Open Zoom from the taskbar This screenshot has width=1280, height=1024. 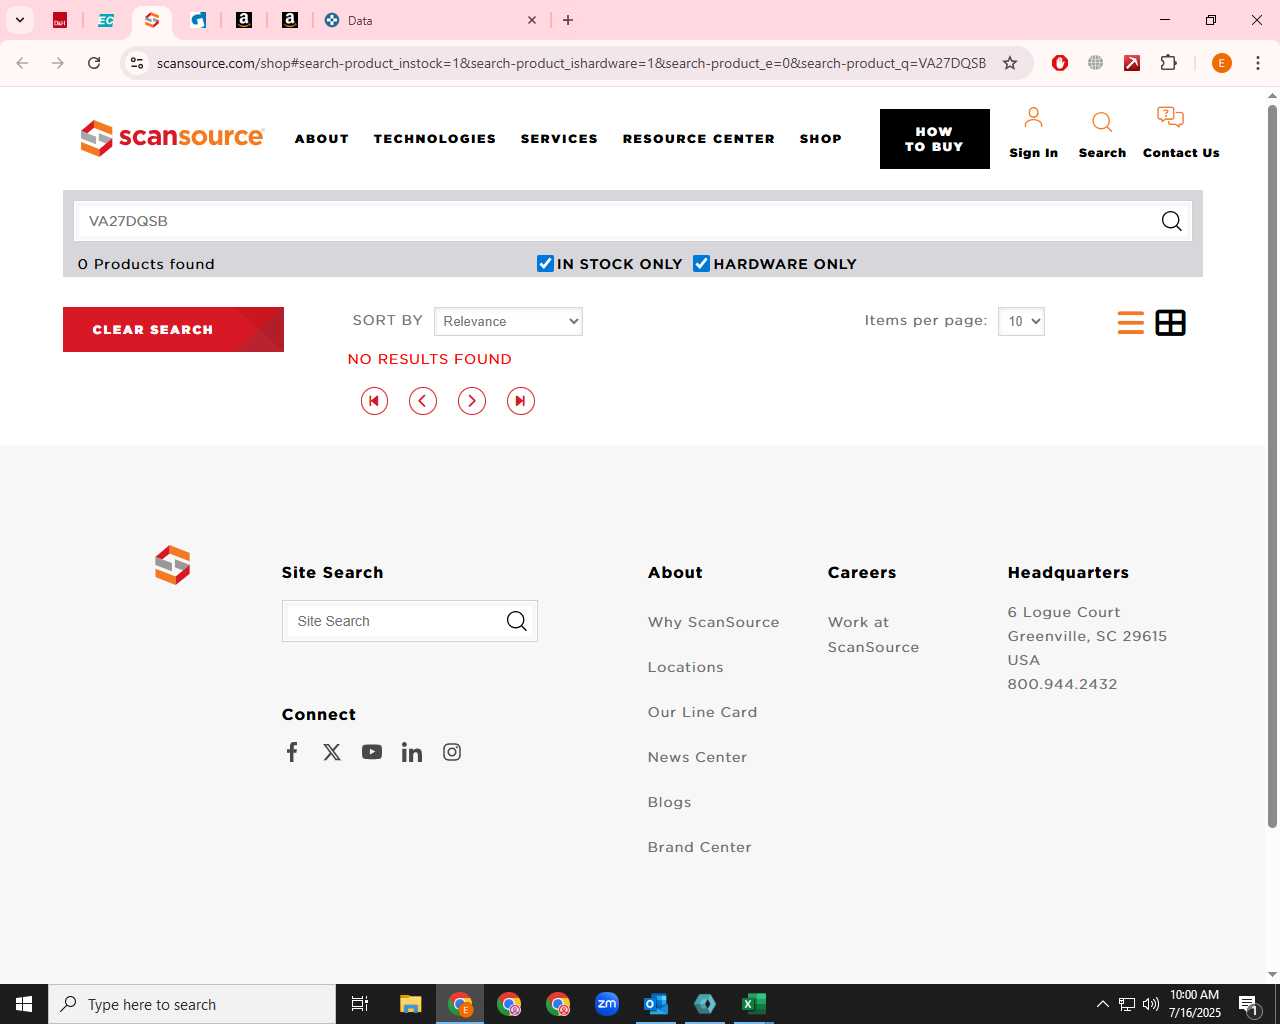[607, 1004]
